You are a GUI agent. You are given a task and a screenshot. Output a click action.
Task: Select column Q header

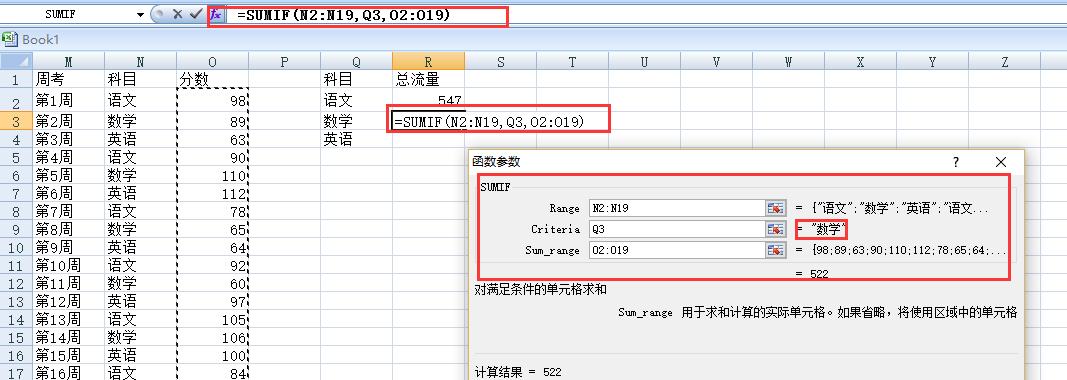click(x=357, y=61)
